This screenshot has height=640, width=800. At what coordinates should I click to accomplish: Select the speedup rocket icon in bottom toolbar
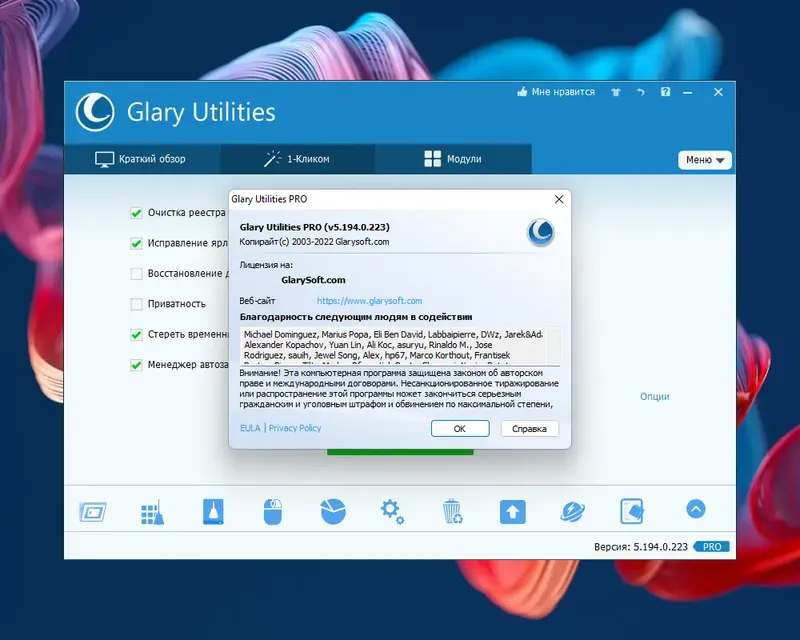tap(572, 511)
